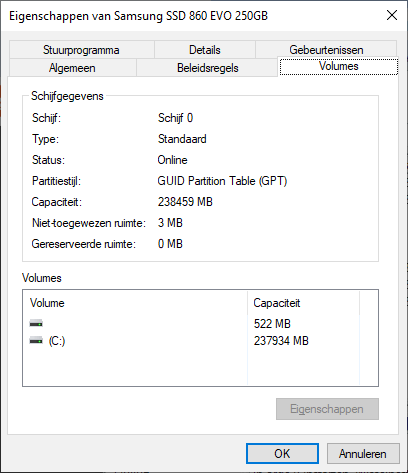
Task: Switch to the Algemeen tab
Action: coord(72,68)
